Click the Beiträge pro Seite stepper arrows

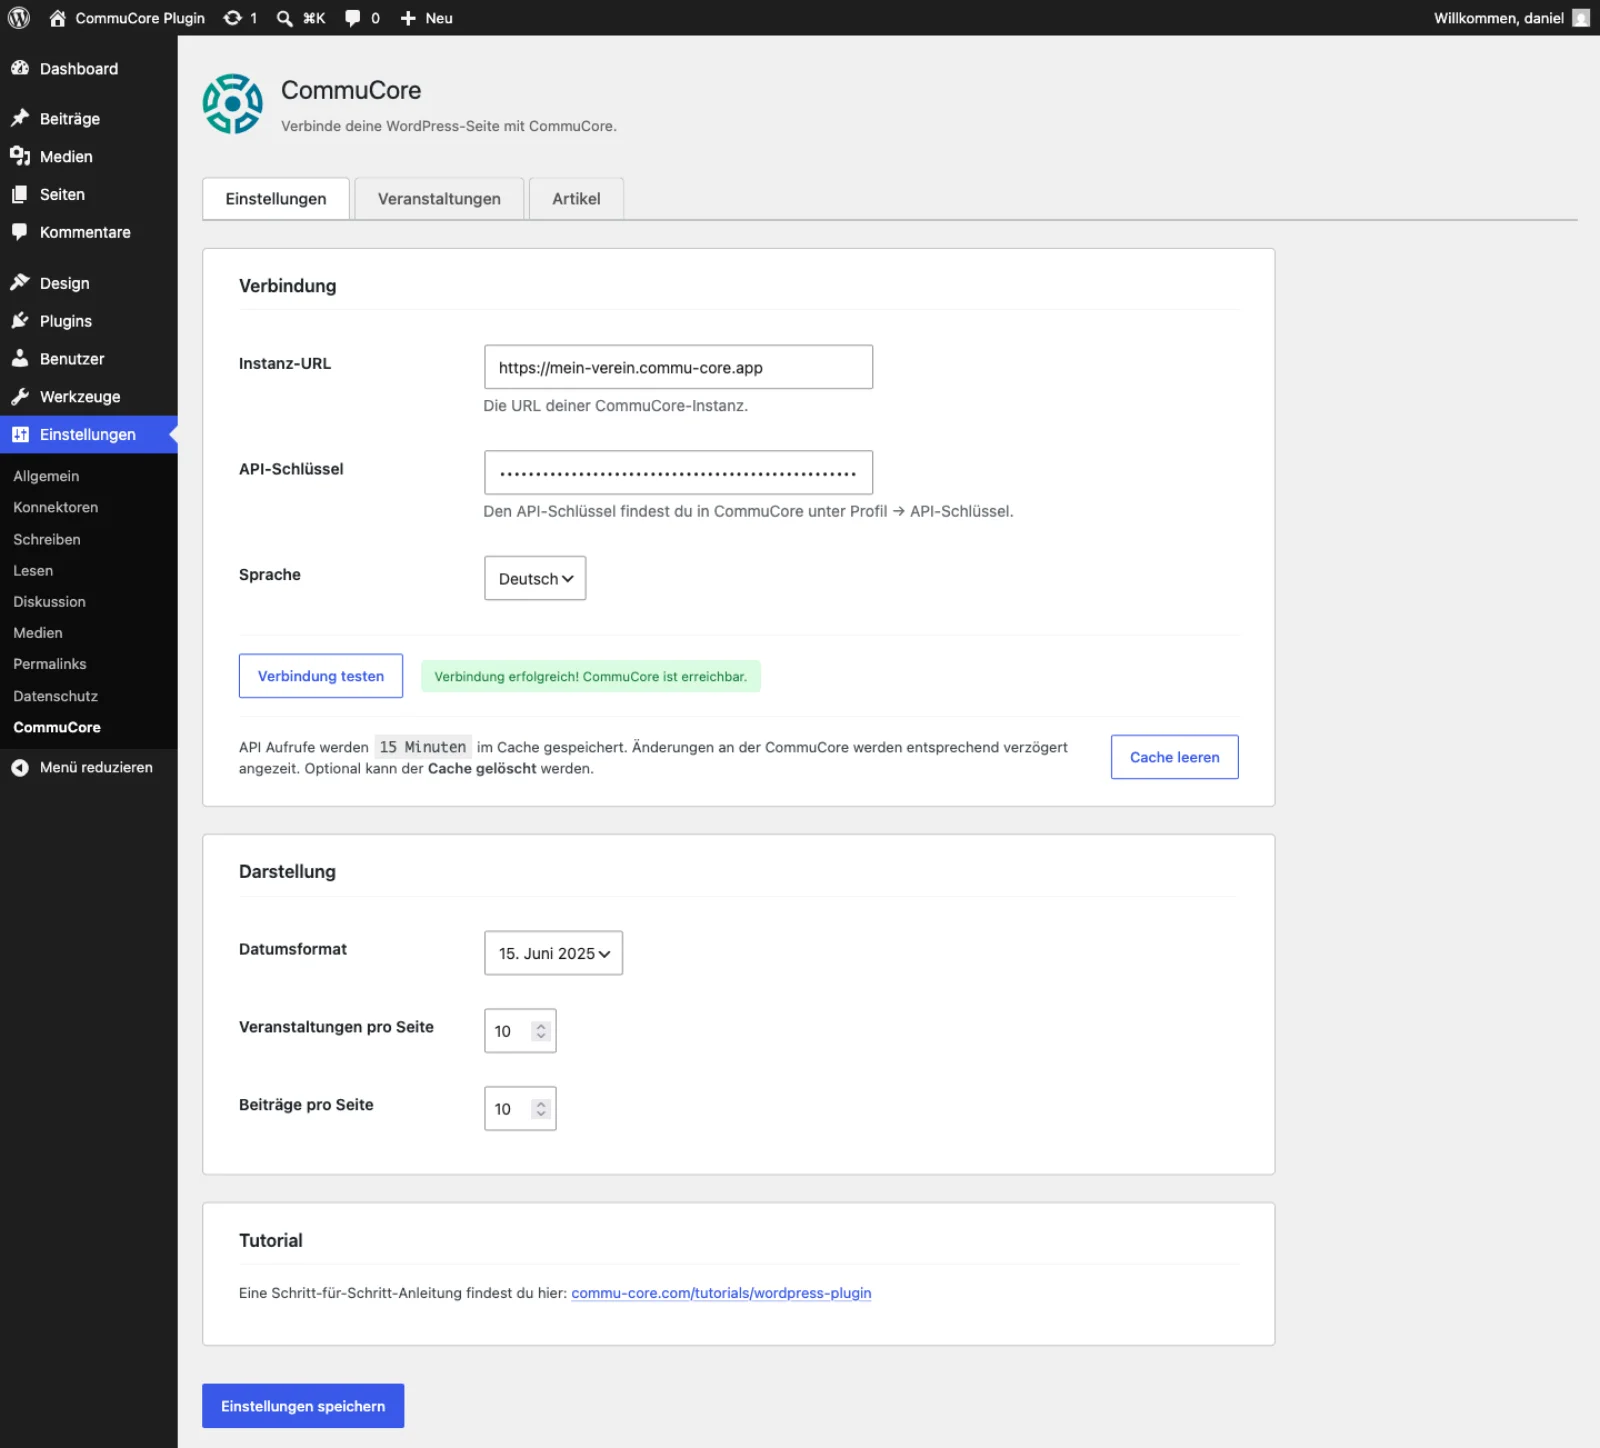(x=541, y=1109)
